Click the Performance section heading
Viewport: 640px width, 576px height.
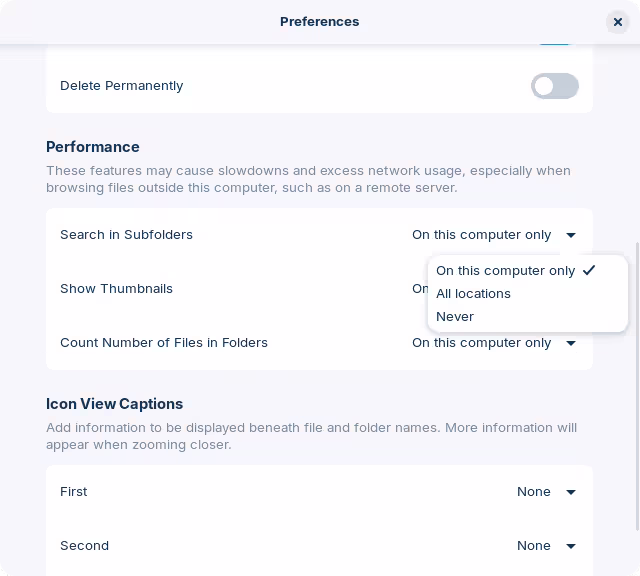pyautogui.click(x=93, y=147)
